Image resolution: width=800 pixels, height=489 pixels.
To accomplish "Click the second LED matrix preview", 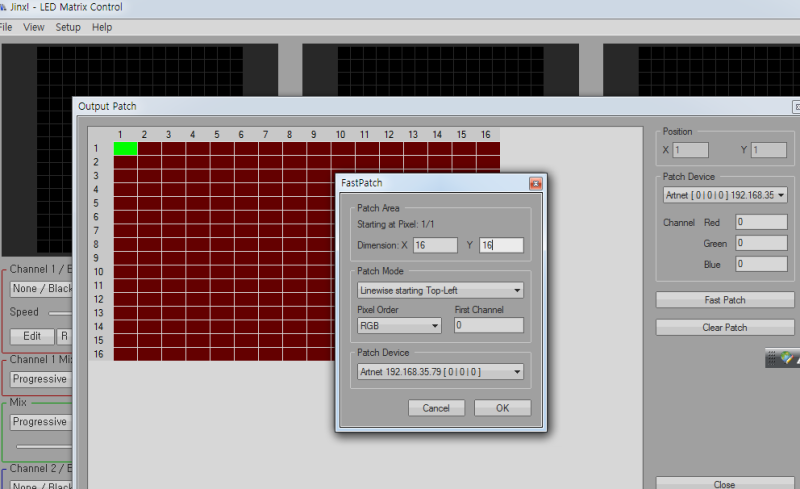I will 441,70.
